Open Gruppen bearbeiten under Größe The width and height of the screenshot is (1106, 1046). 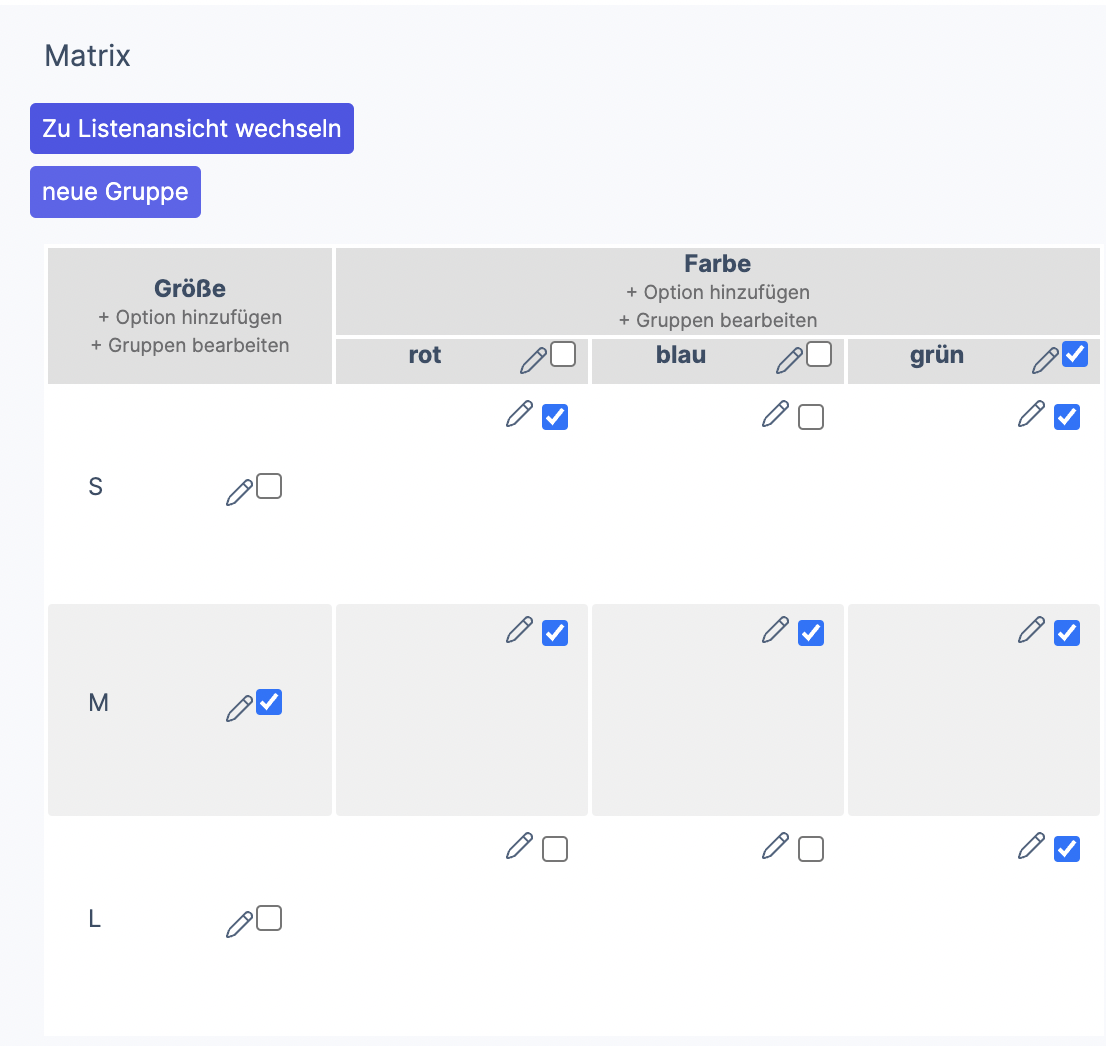tap(190, 345)
